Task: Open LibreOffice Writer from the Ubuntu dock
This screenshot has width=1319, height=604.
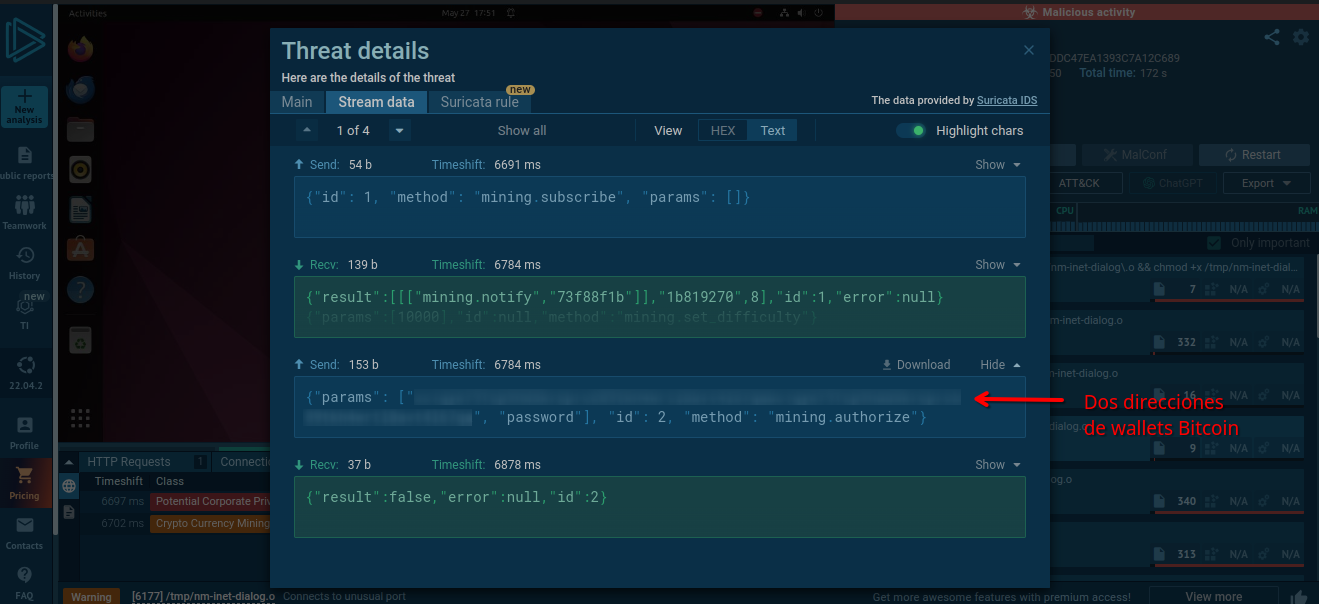Action: click(80, 210)
